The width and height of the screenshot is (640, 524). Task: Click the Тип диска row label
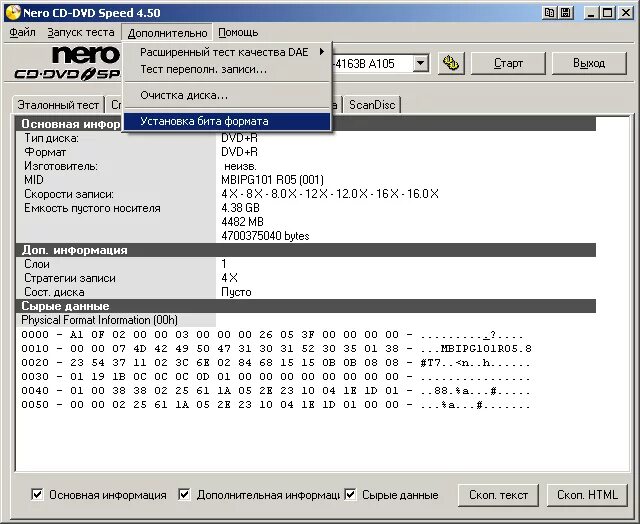click(x=51, y=138)
